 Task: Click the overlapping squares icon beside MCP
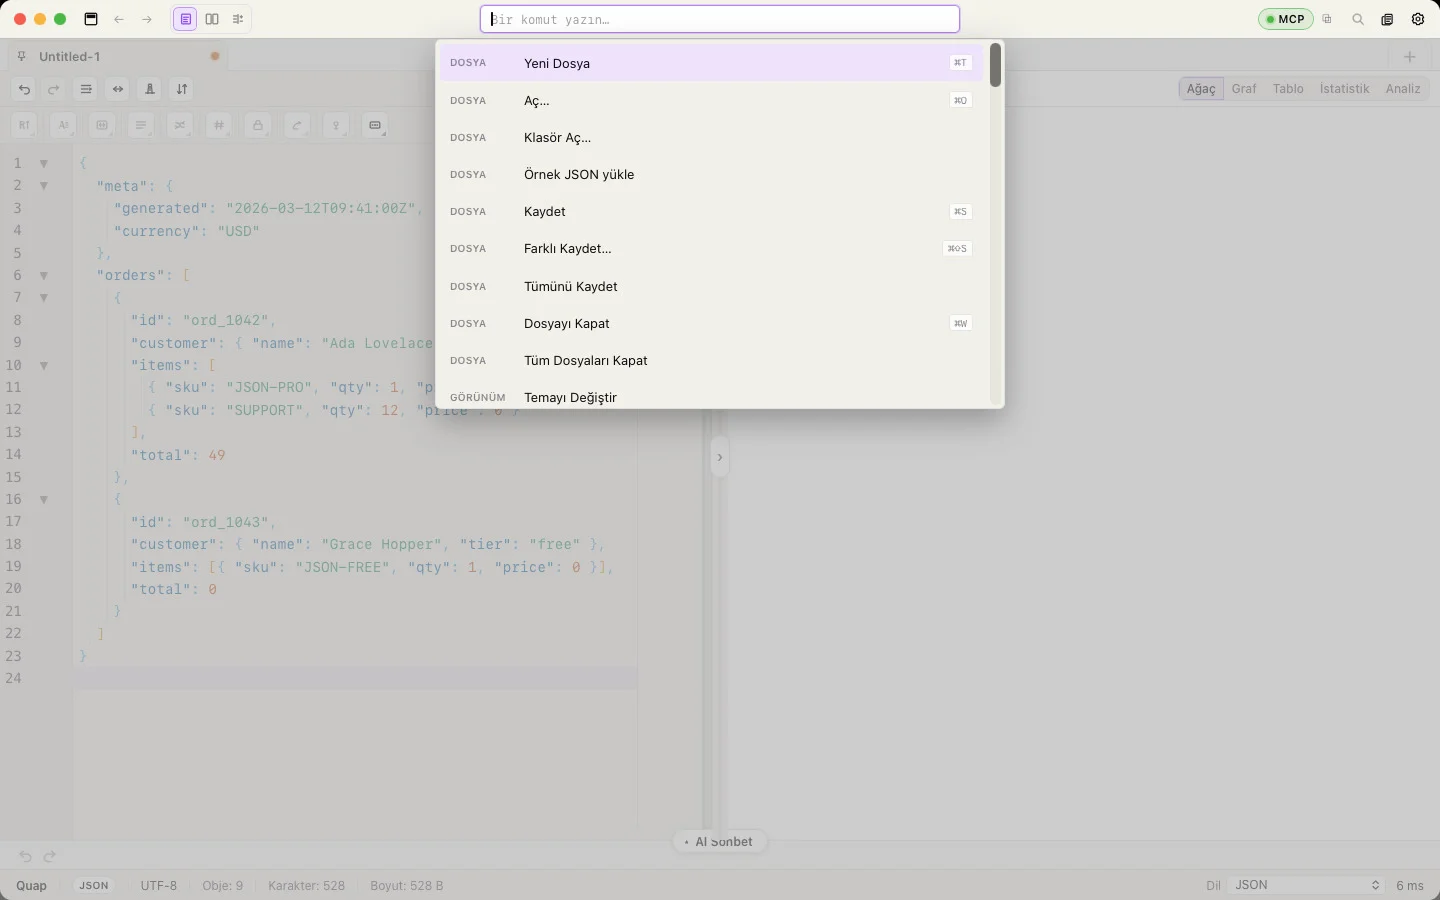1327,19
